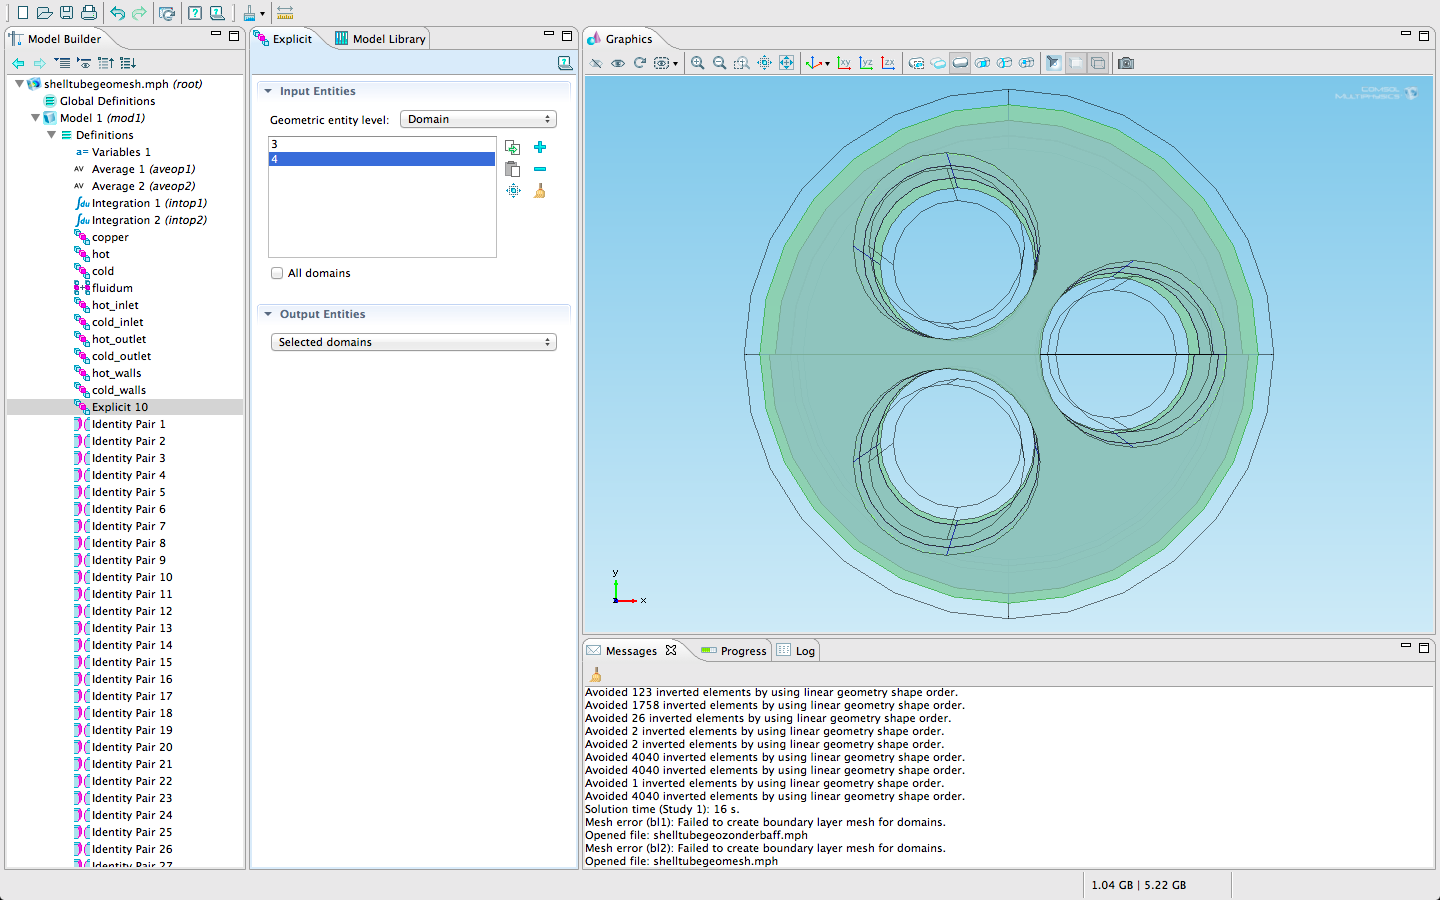The image size is (1440, 900).
Task: Click the Zoom In magnifier icon
Action: pyautogui.click(x=697, y=63)
